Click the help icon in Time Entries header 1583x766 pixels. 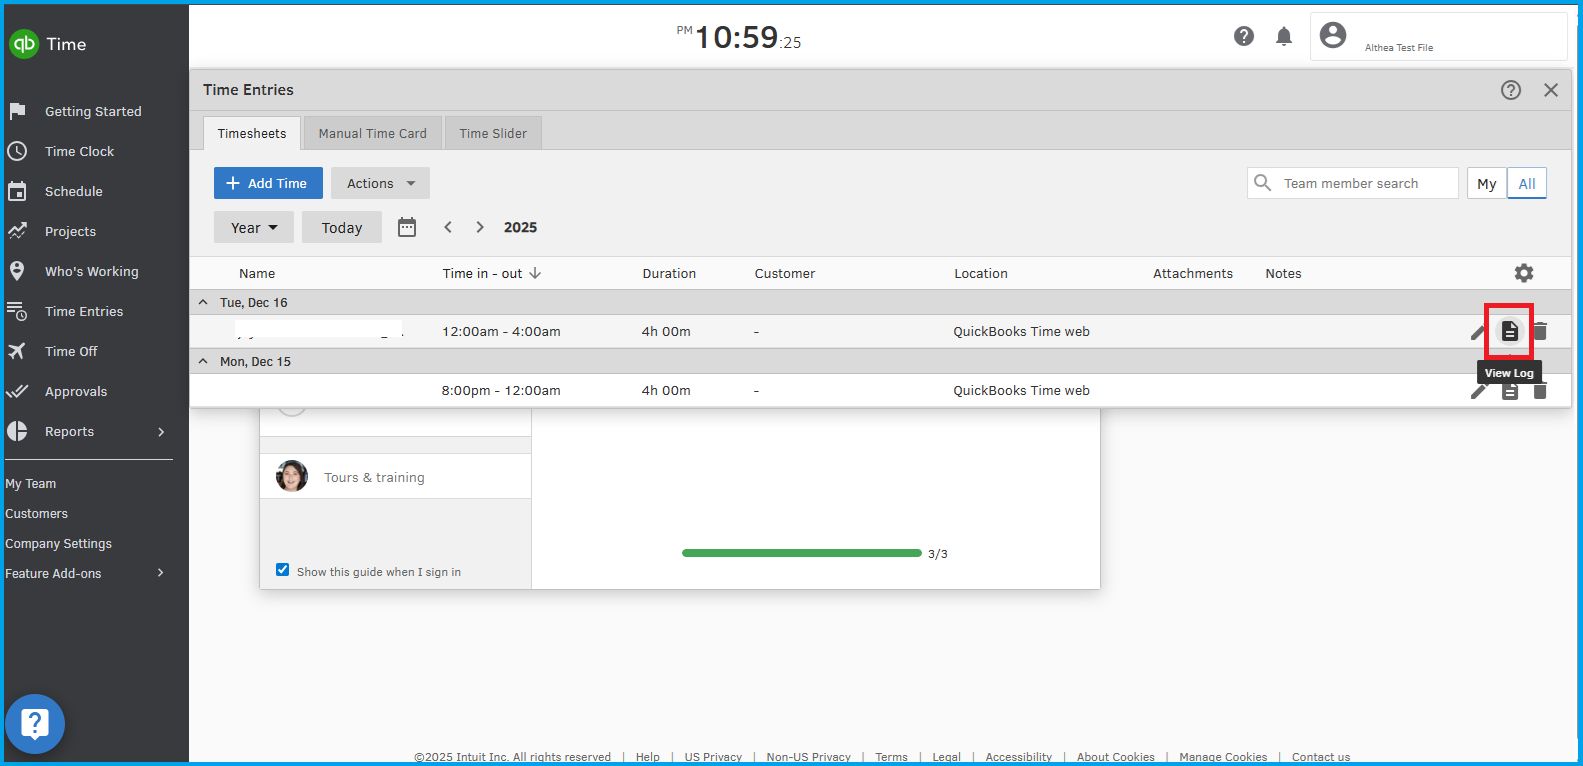tap(1510, 90)
